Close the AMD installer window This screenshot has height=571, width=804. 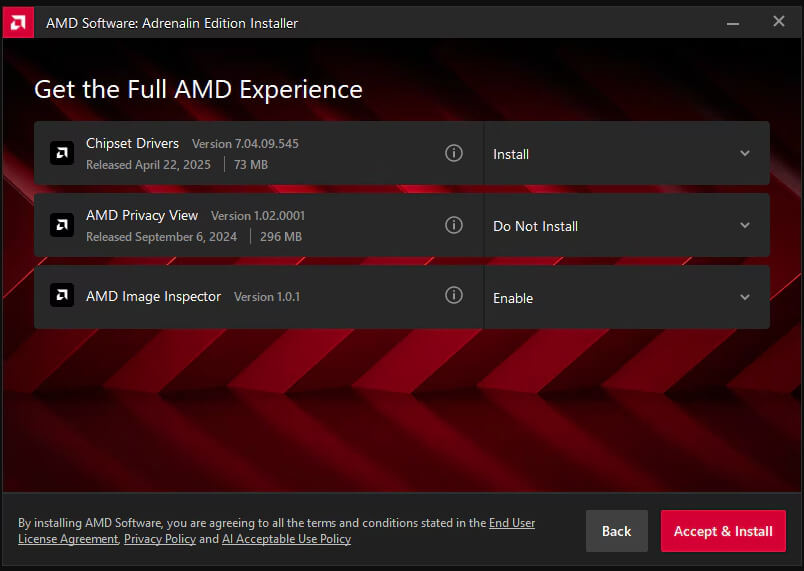pos(779,22)
